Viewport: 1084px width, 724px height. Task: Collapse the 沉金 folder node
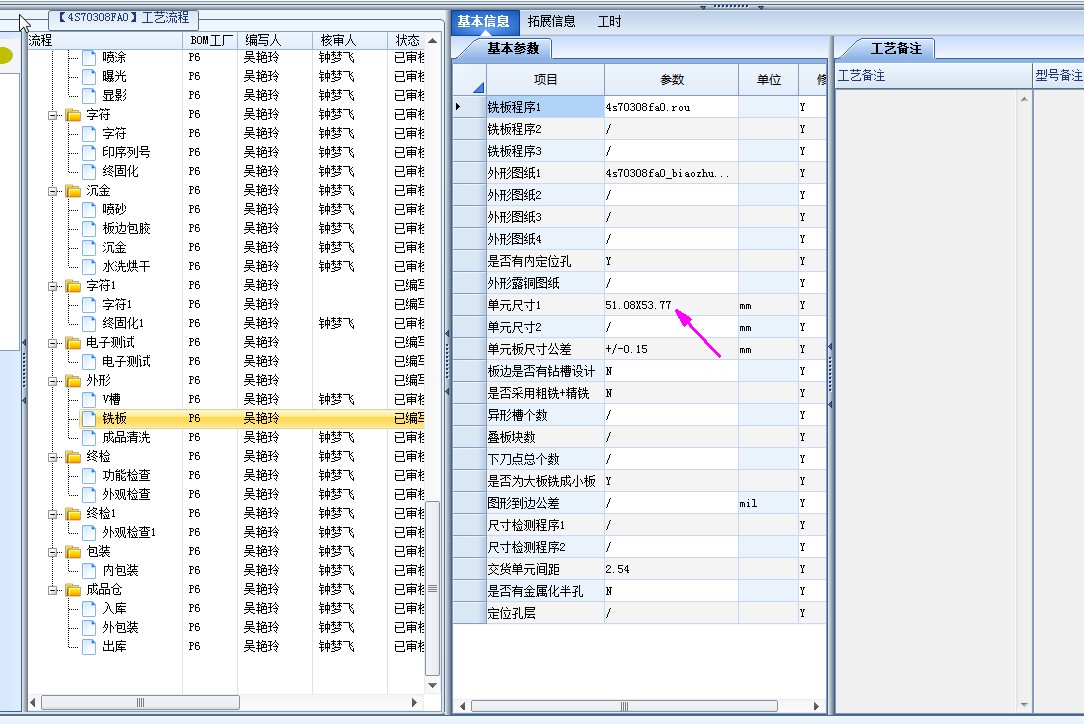point(53,191)
